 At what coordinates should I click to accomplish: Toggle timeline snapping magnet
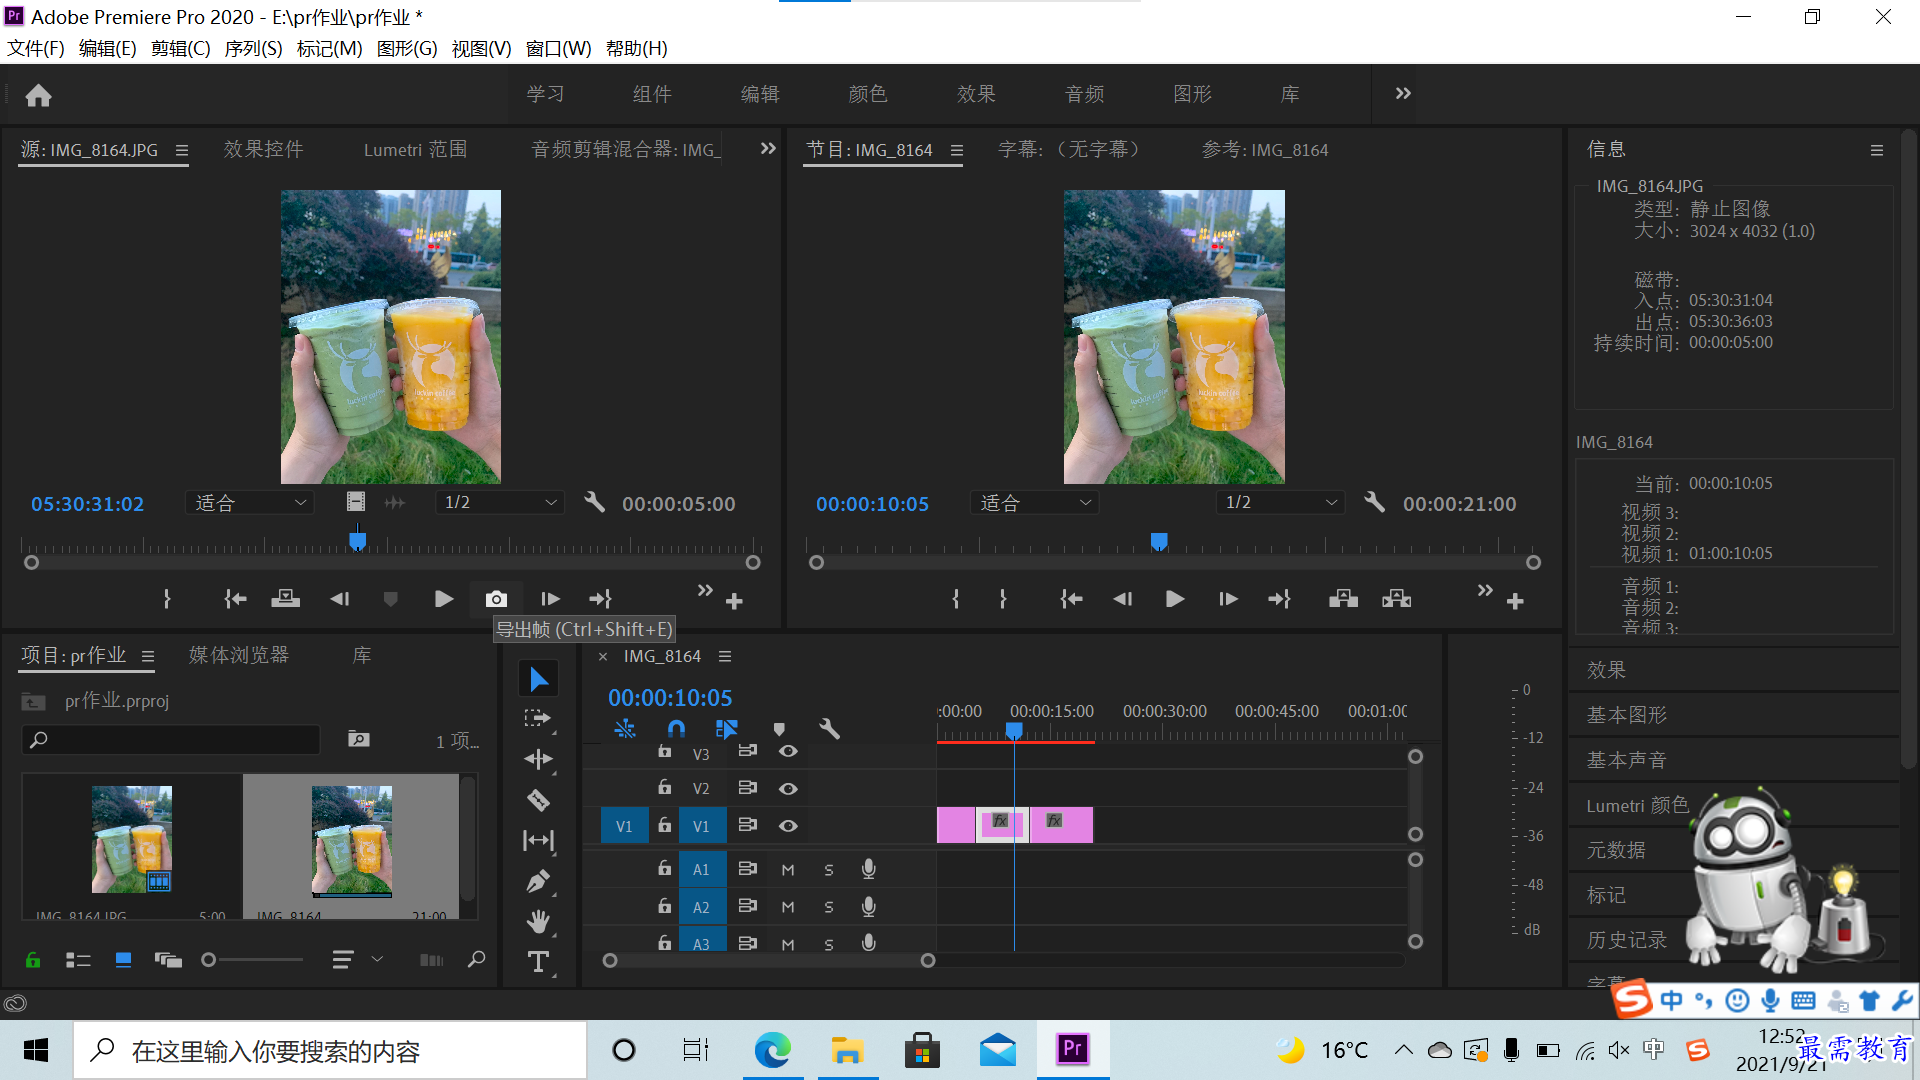(x=676, y=728)
